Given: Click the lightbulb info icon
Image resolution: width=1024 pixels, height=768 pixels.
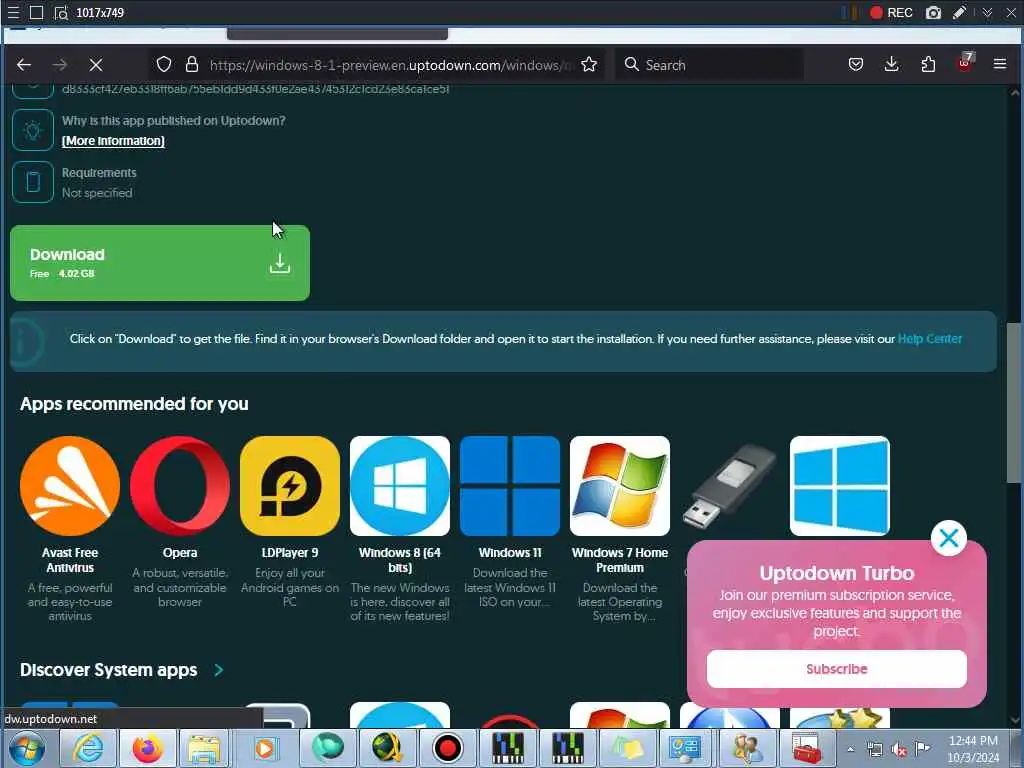Looking at the screenshot, I should pos(33,130).
